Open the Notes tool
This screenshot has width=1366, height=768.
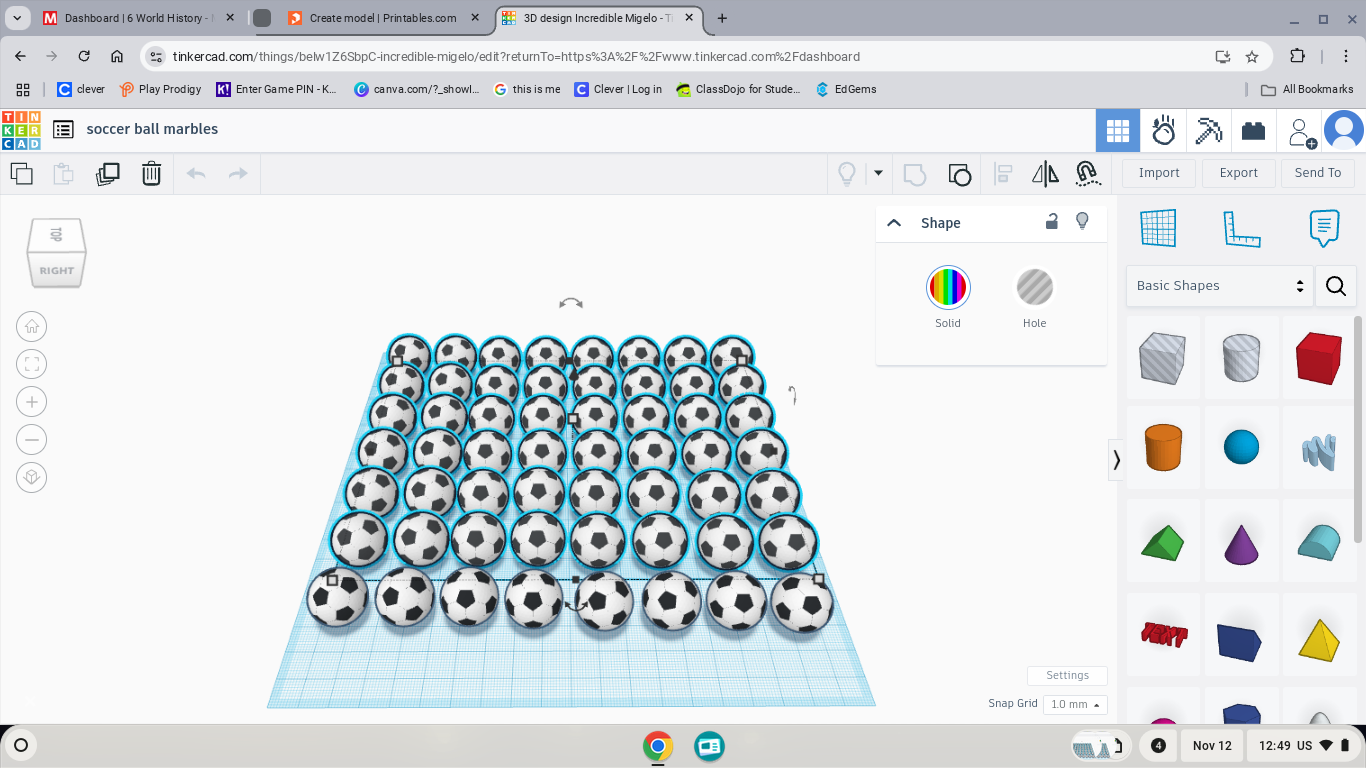1324,229
